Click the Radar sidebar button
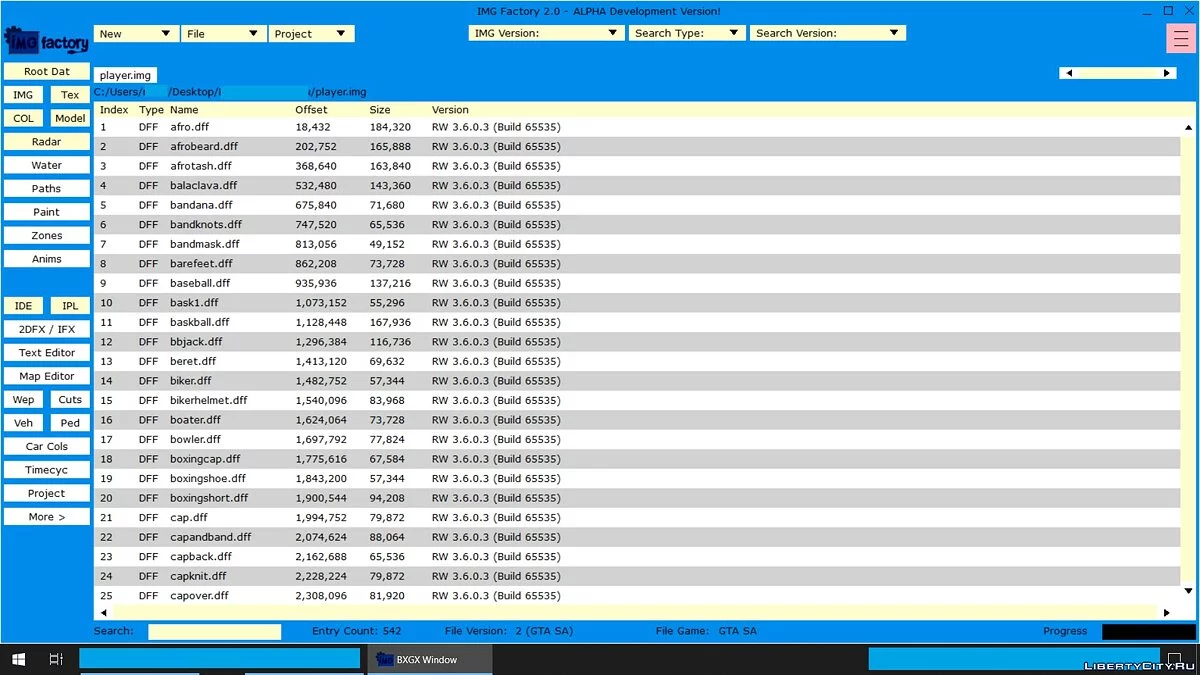Viewport: 1200px width, 675px height. click(x=47, y=142)
